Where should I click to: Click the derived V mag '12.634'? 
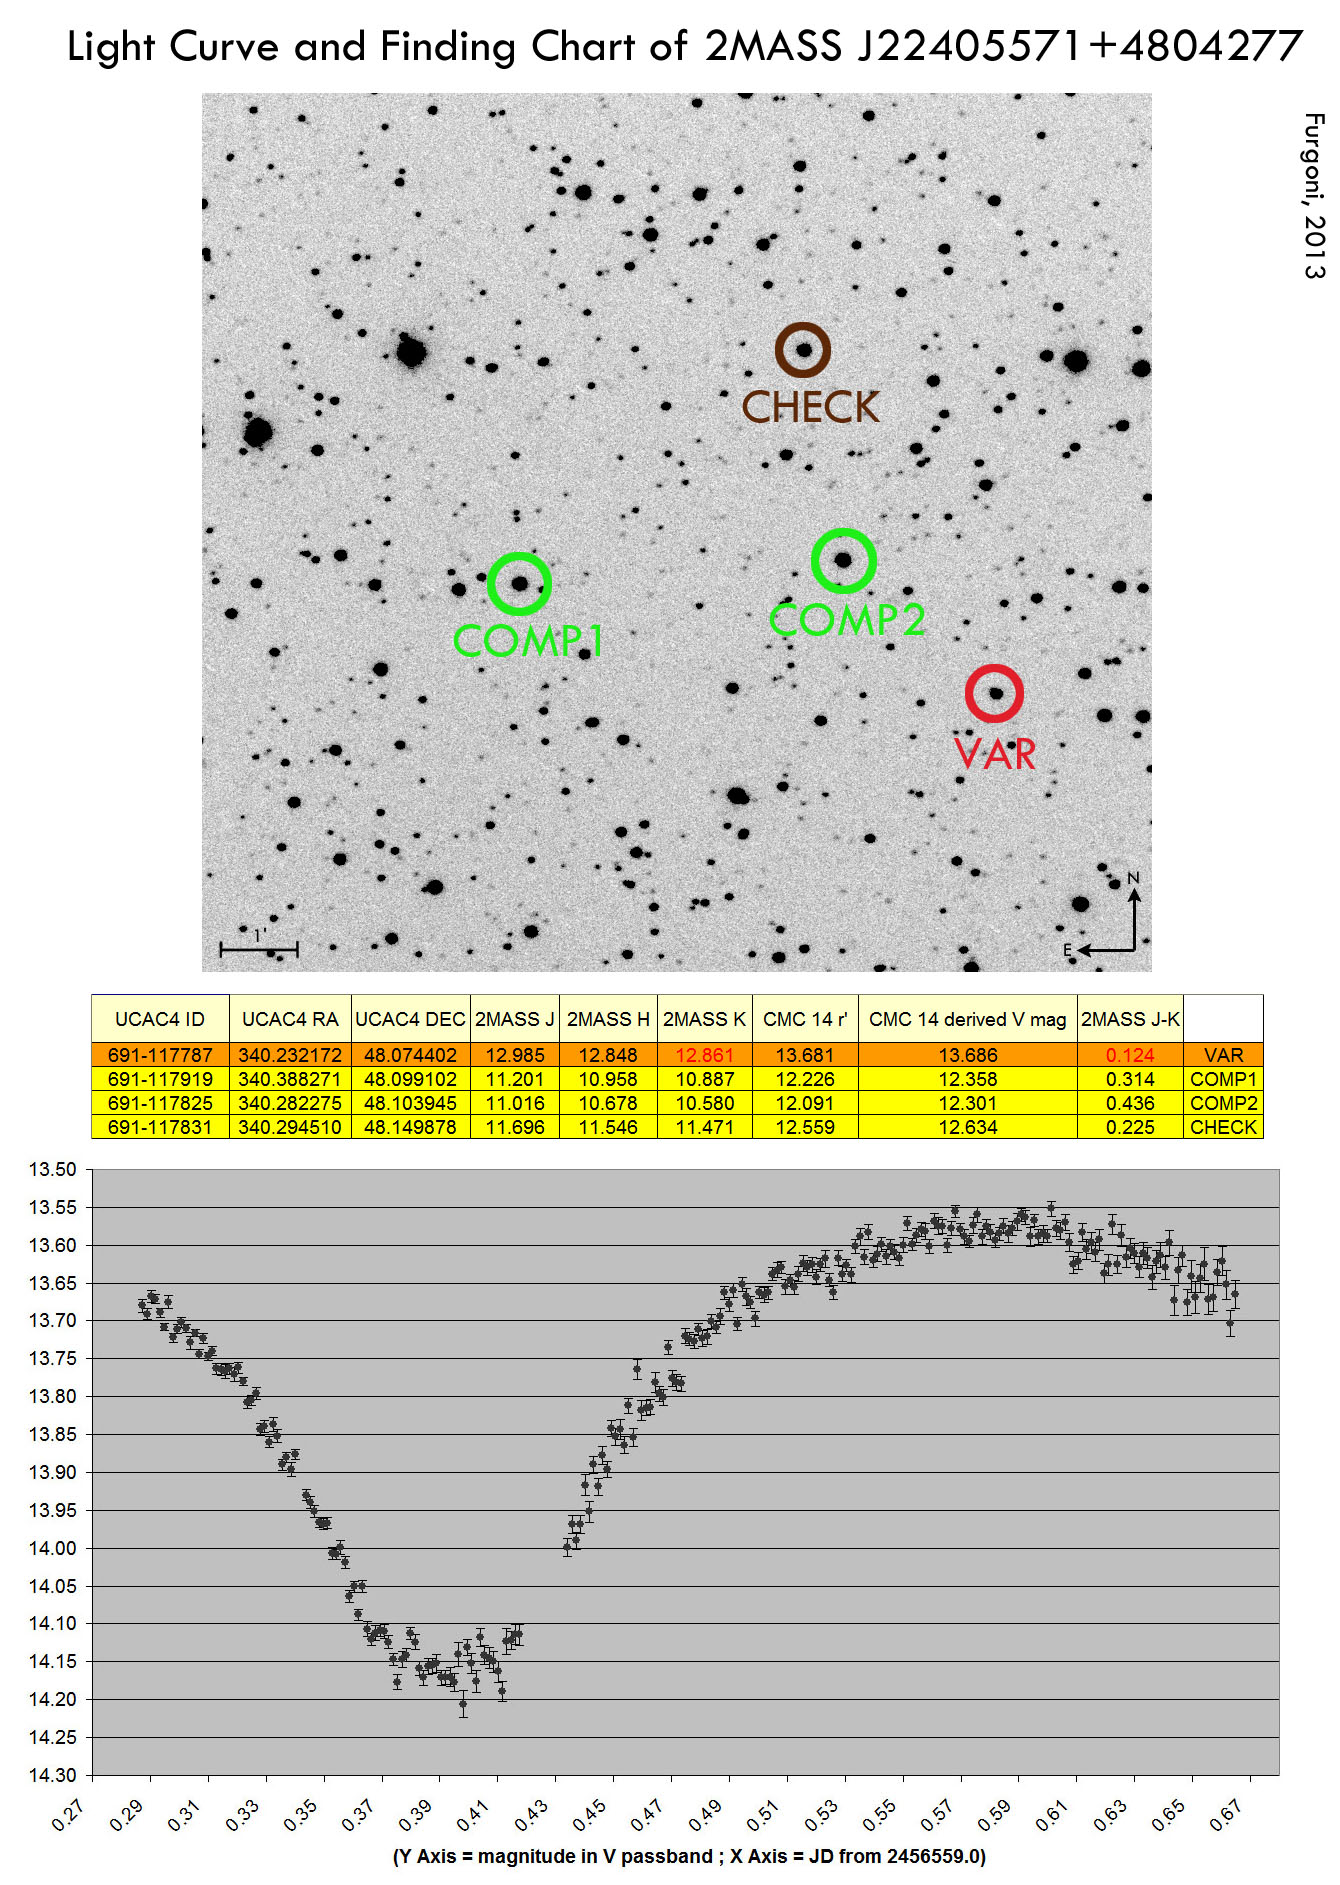[968, 1127]
